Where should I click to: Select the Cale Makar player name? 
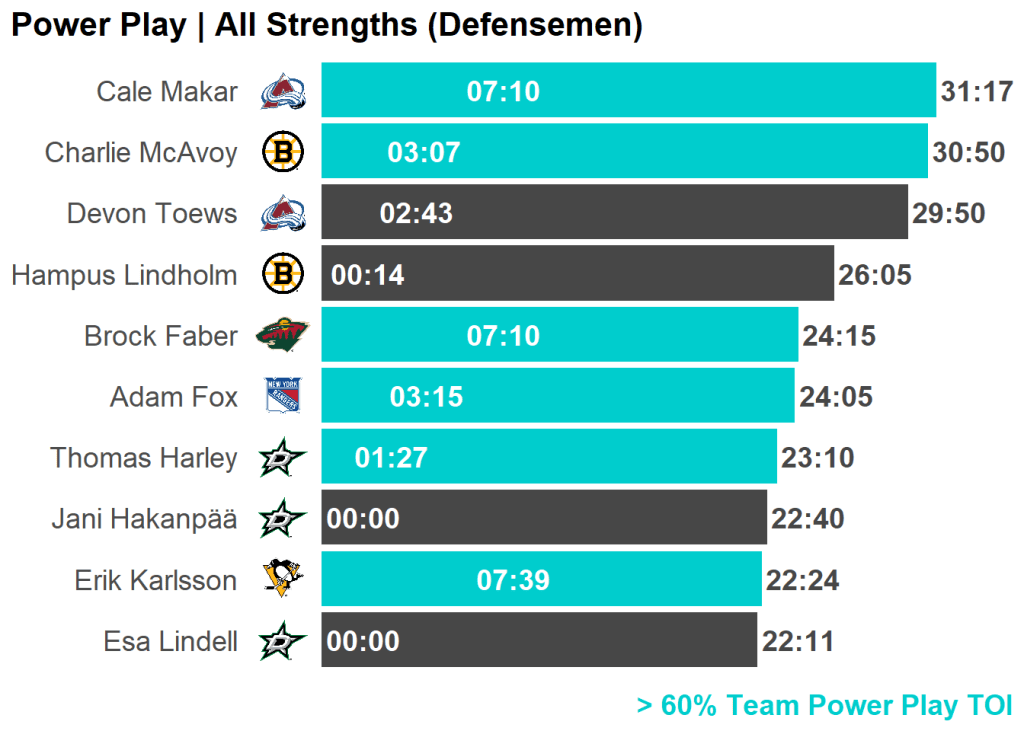[167, 92]
